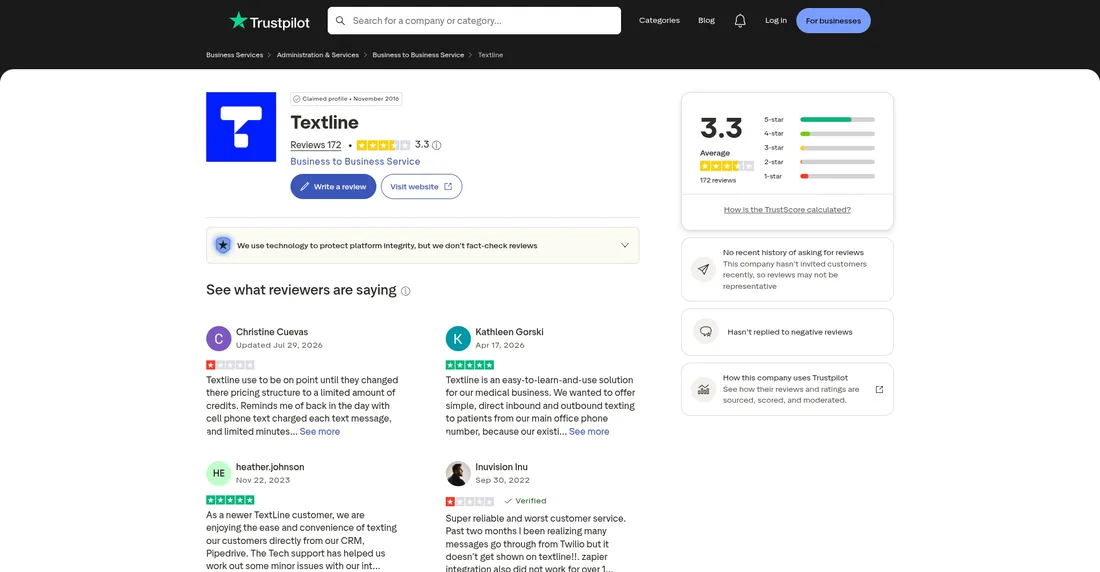Image resolution: width=1100 pixels, height=572 pixels.
Task: Click Christine Cuevas one-star rating
Action: [x=230, y=365]
